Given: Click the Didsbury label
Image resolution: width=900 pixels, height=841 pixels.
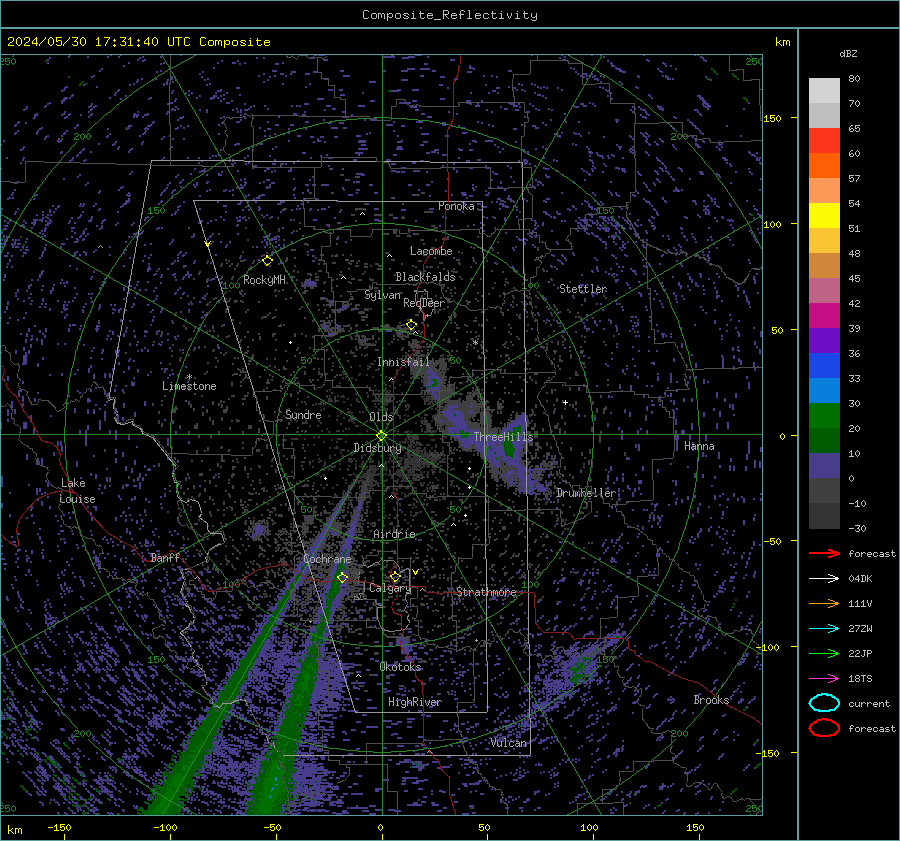Looking at the screenshot, I should tap(377, 448).
